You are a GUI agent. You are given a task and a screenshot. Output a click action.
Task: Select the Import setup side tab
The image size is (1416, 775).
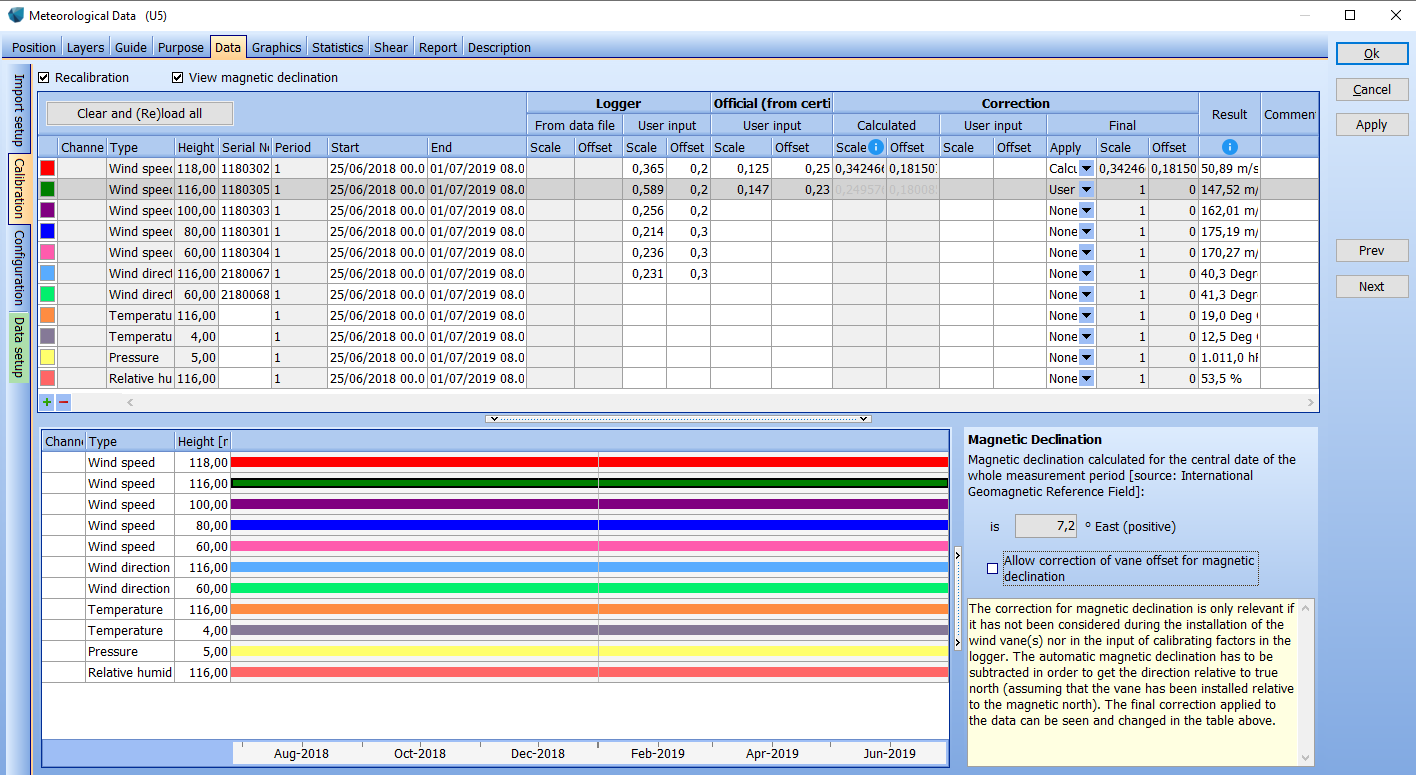tap(19, 110)
